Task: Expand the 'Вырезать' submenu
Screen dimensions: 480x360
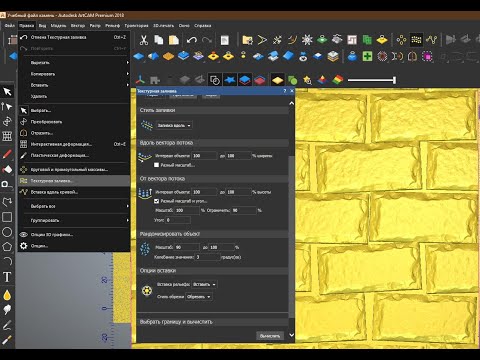Action: (74, 62)
